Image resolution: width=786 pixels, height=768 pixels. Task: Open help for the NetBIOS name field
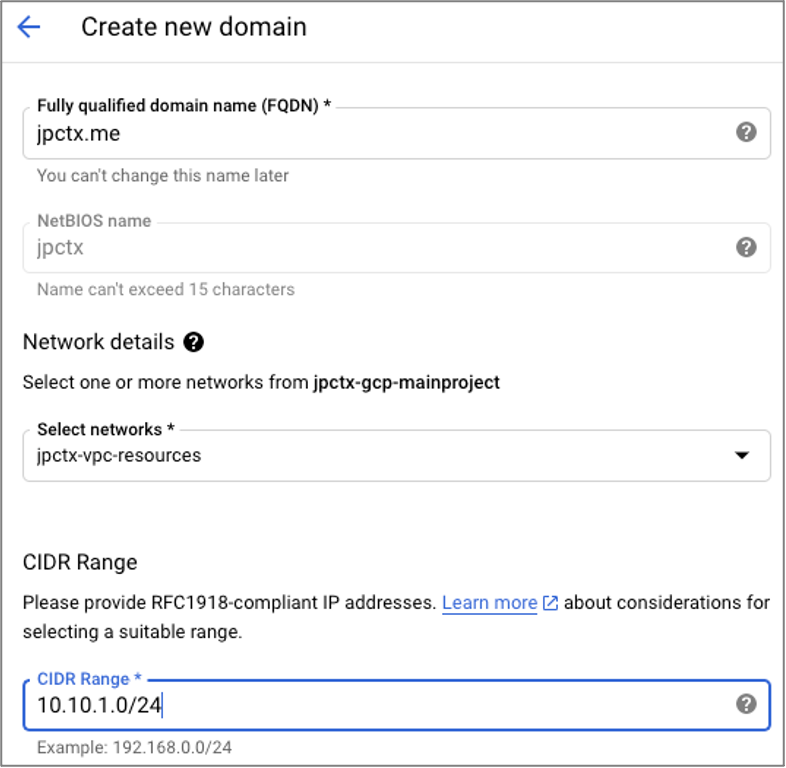click(746, 247)
